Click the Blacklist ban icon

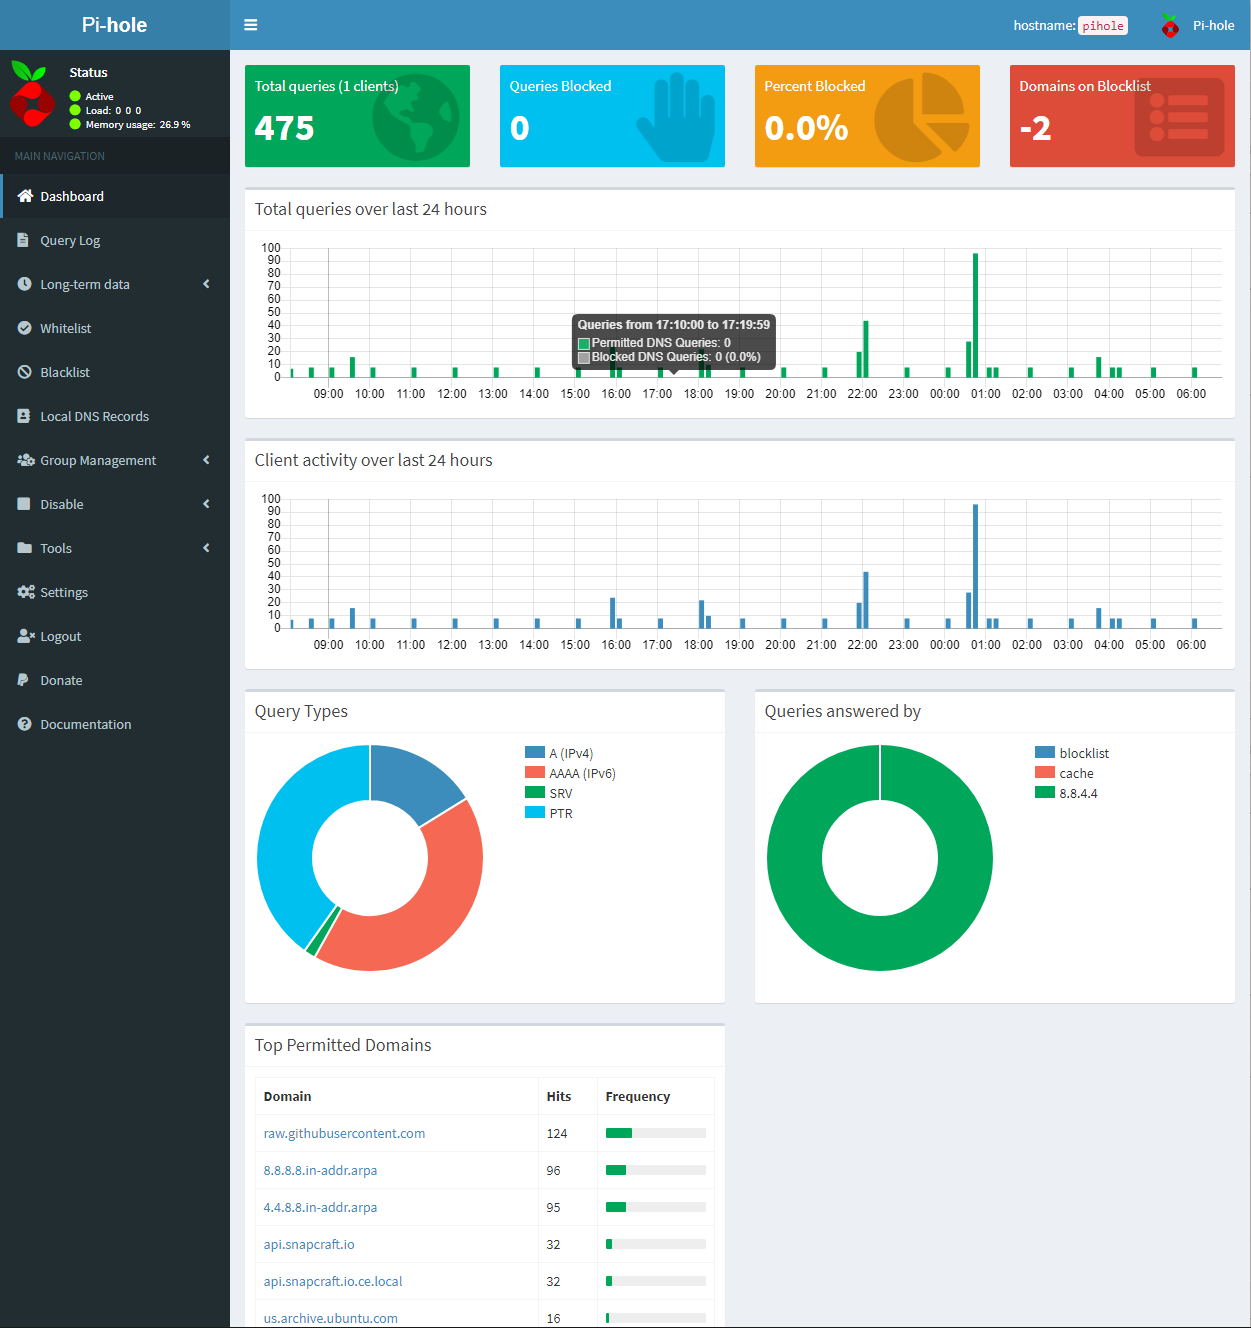tap(24, 372)
